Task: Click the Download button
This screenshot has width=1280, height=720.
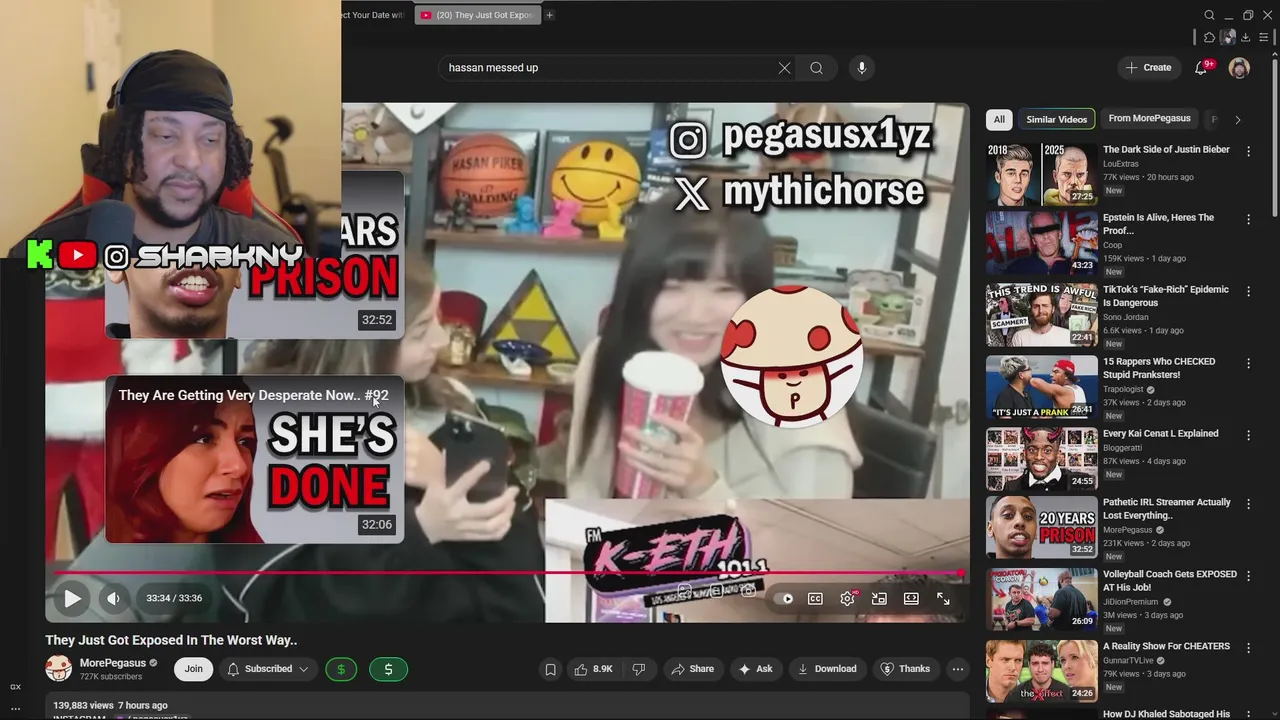Action: tap(827, 669)
